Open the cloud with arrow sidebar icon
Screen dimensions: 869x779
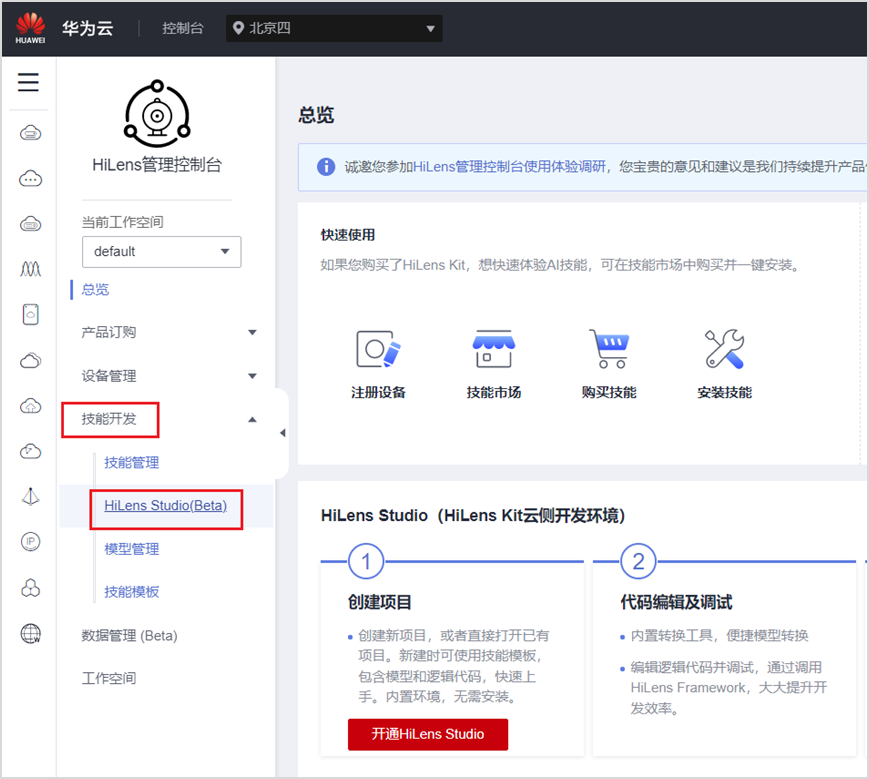[x=30, y=451]
